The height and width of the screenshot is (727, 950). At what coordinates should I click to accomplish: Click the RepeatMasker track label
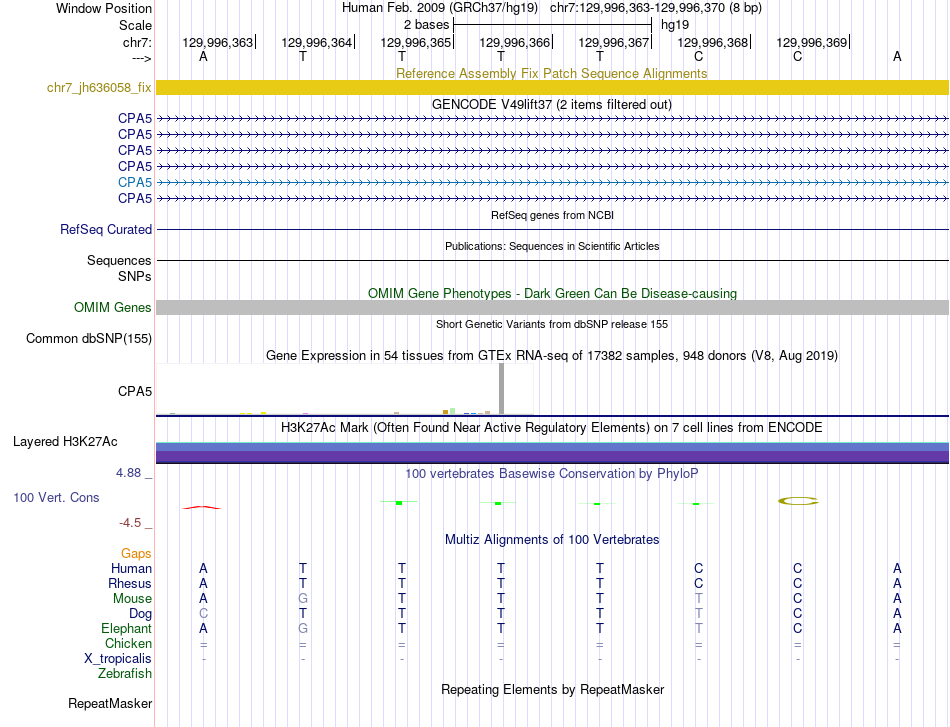tap(110, 704)
